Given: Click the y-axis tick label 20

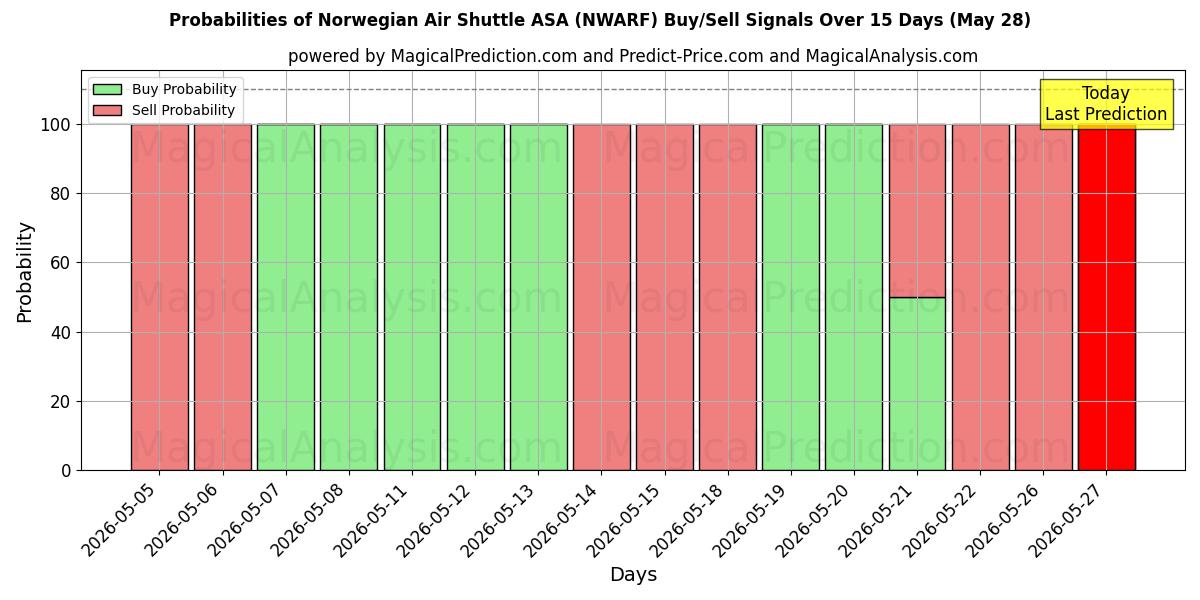Looking at the screenshot, I should (x=61, y=402).
